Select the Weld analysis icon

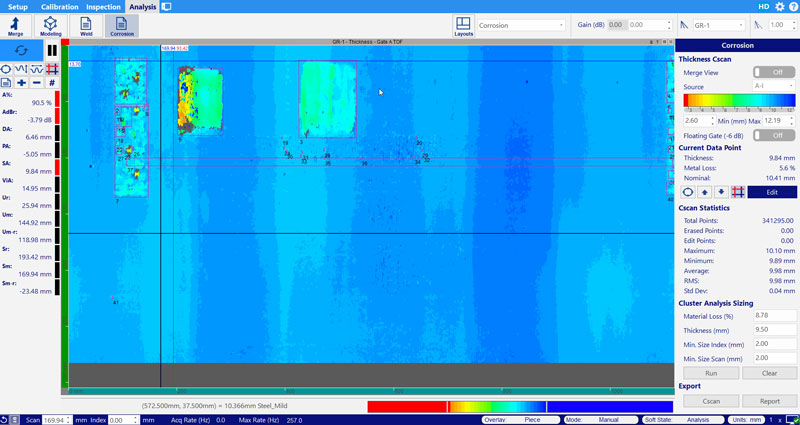(x=86, y=26)
